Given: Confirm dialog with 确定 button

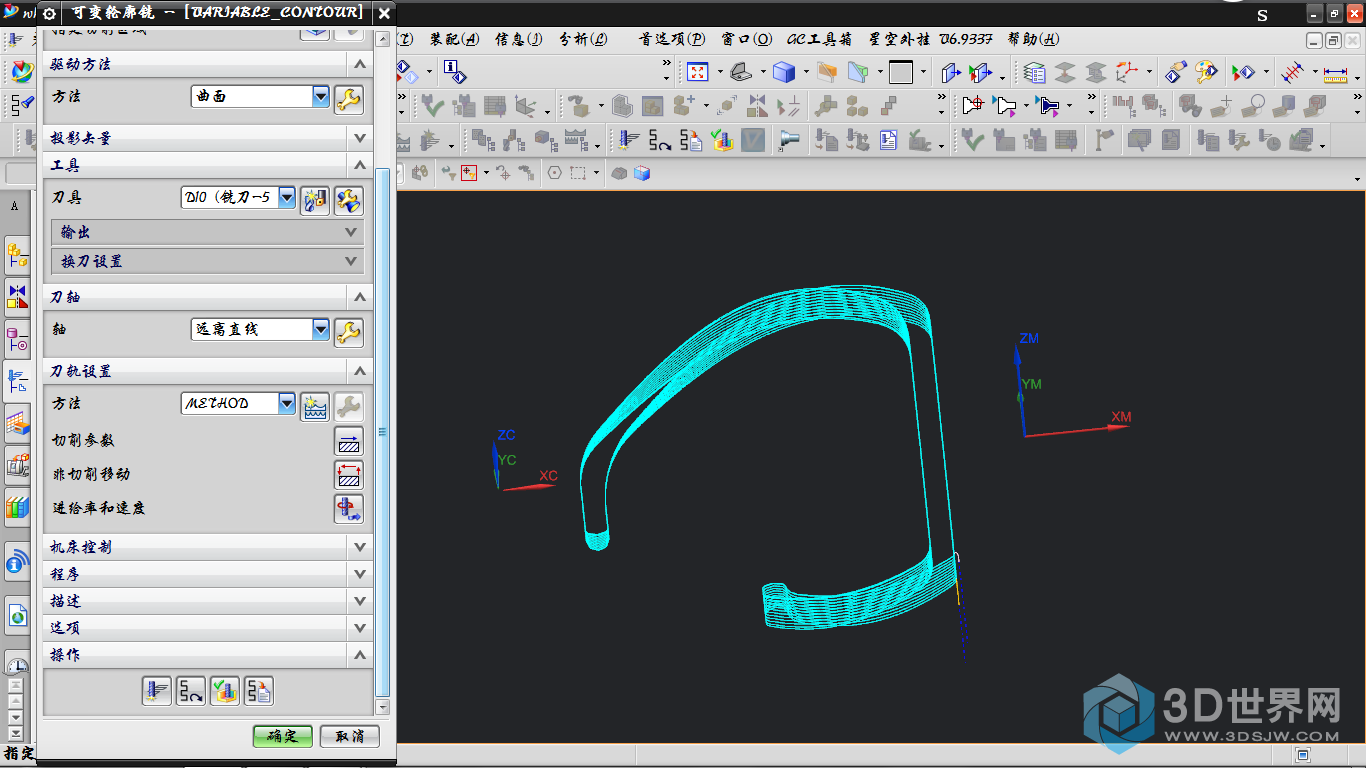Looking at the screenshot, I should 283,736.
